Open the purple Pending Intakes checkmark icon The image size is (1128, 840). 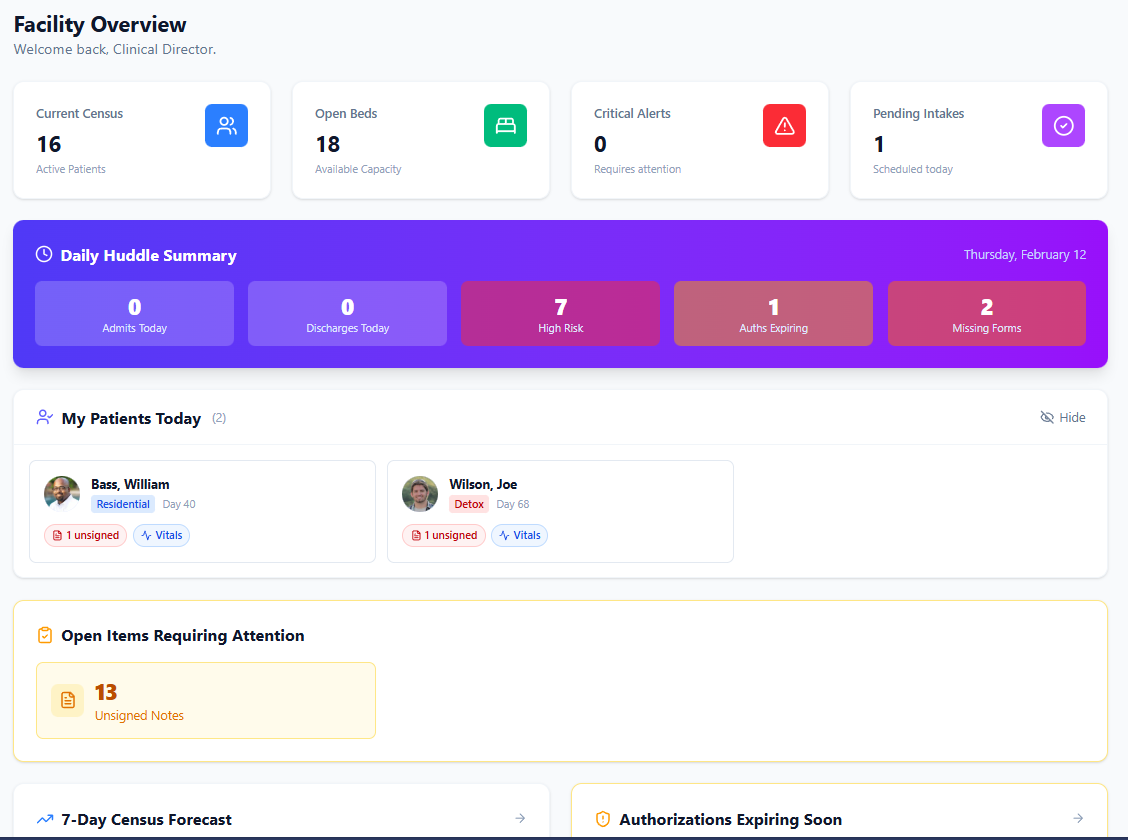point(1063,125)
